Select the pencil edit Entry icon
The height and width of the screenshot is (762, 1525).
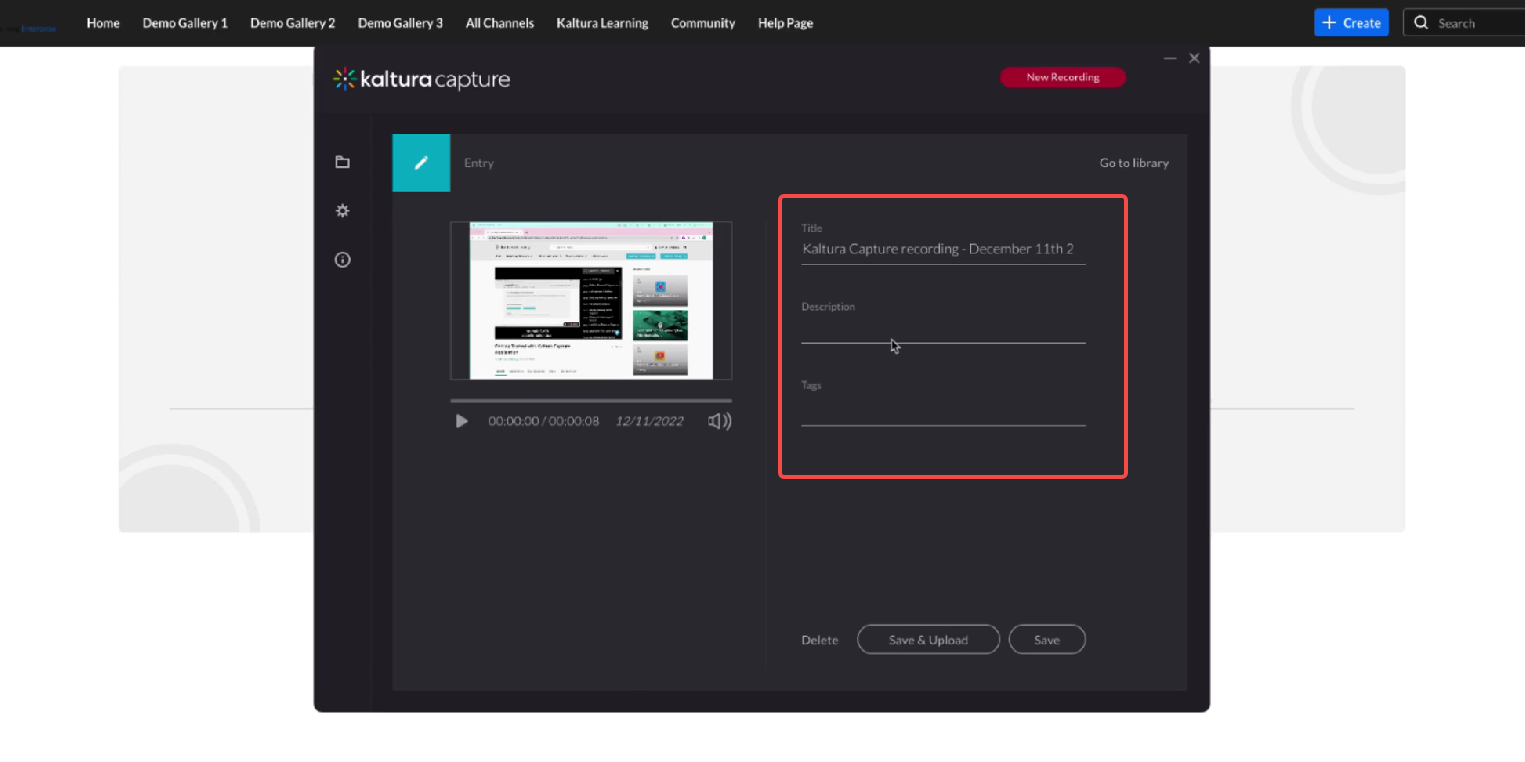(x=421, y=163)
